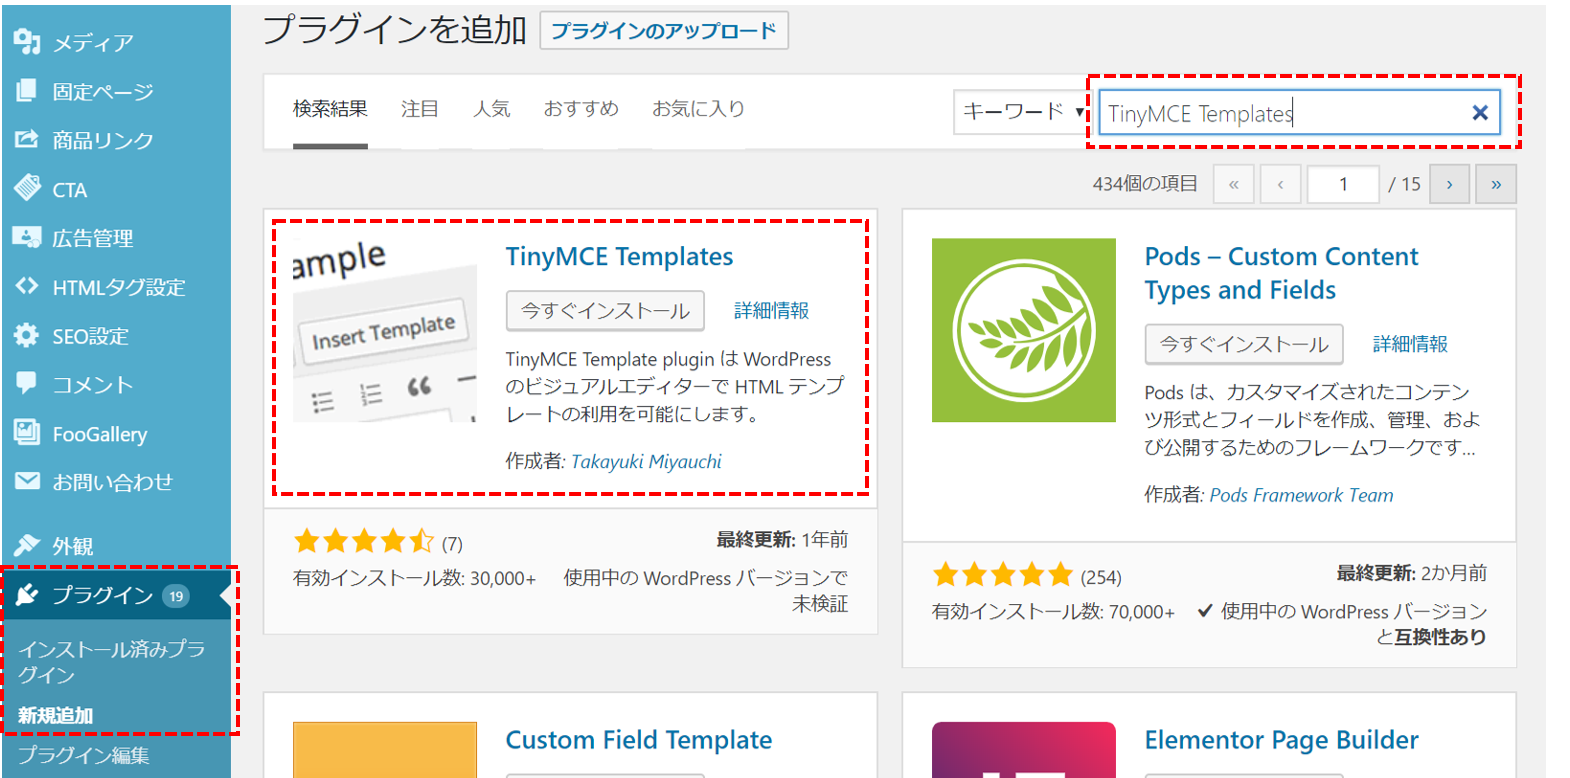Click the 434個の項目 result count text
Image resolution: width=1570 pixels, height=778 pixels.
click(x=1145, y=184)
